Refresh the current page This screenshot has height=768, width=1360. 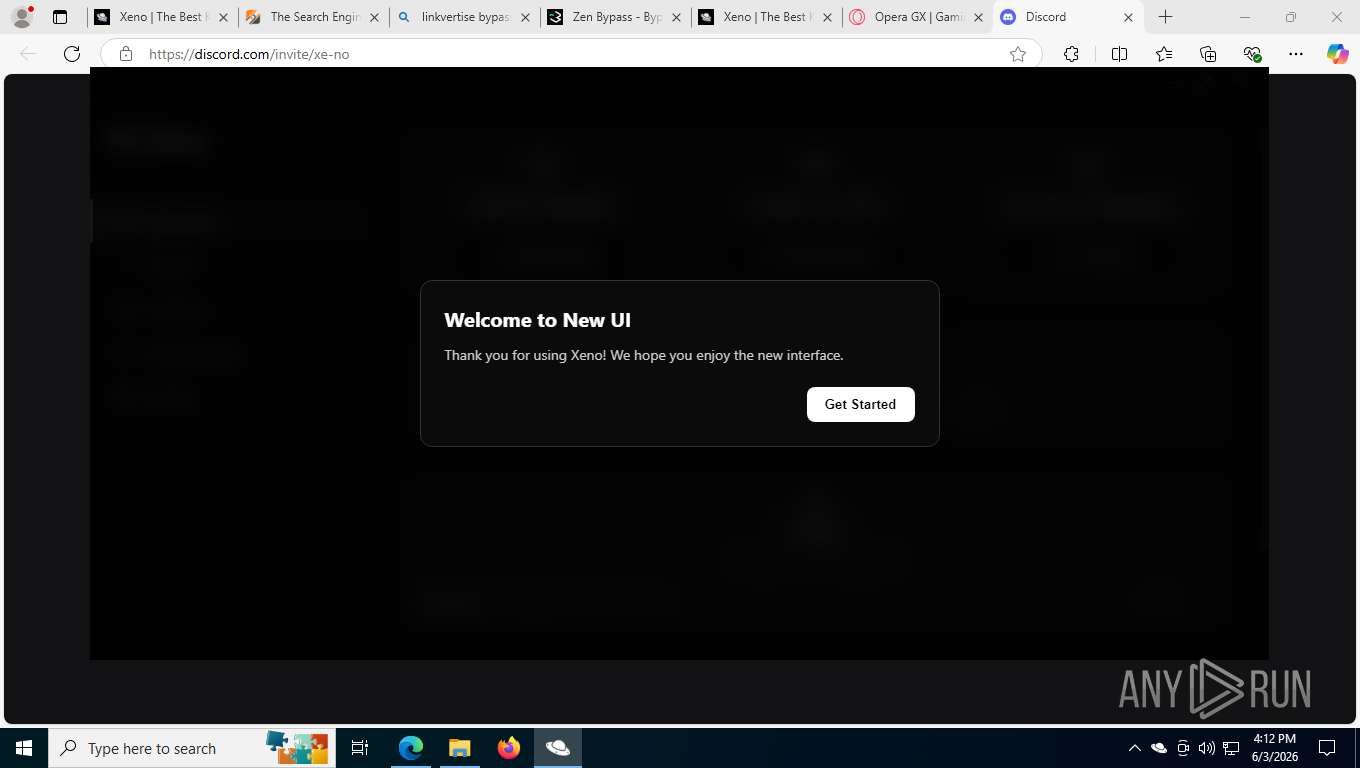(72, 54)
